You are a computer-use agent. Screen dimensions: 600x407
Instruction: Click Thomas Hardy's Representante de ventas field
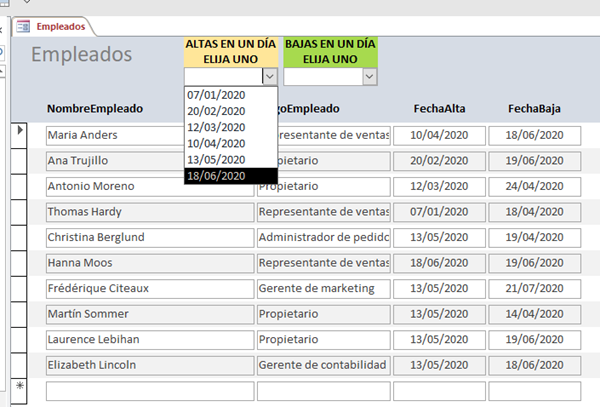coord(324,212)
